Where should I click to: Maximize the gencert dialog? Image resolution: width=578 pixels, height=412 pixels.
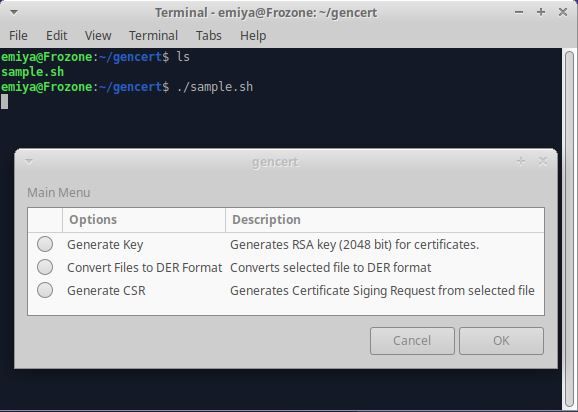tap(521, 161)
